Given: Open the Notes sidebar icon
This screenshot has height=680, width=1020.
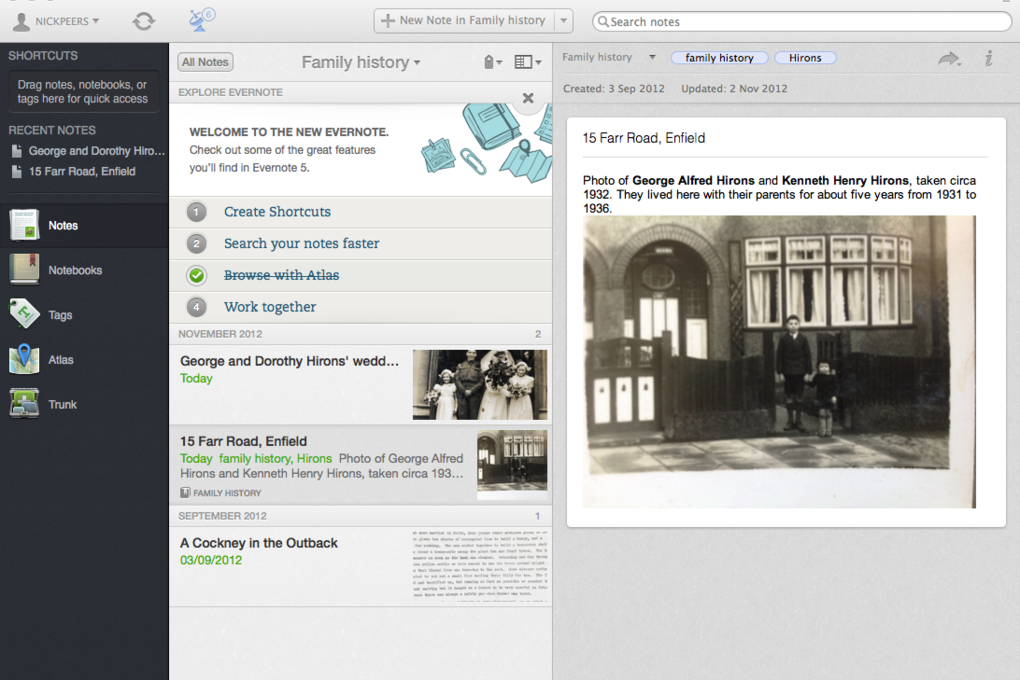Looking at the screenshot, I should click(x=24, y=225).
